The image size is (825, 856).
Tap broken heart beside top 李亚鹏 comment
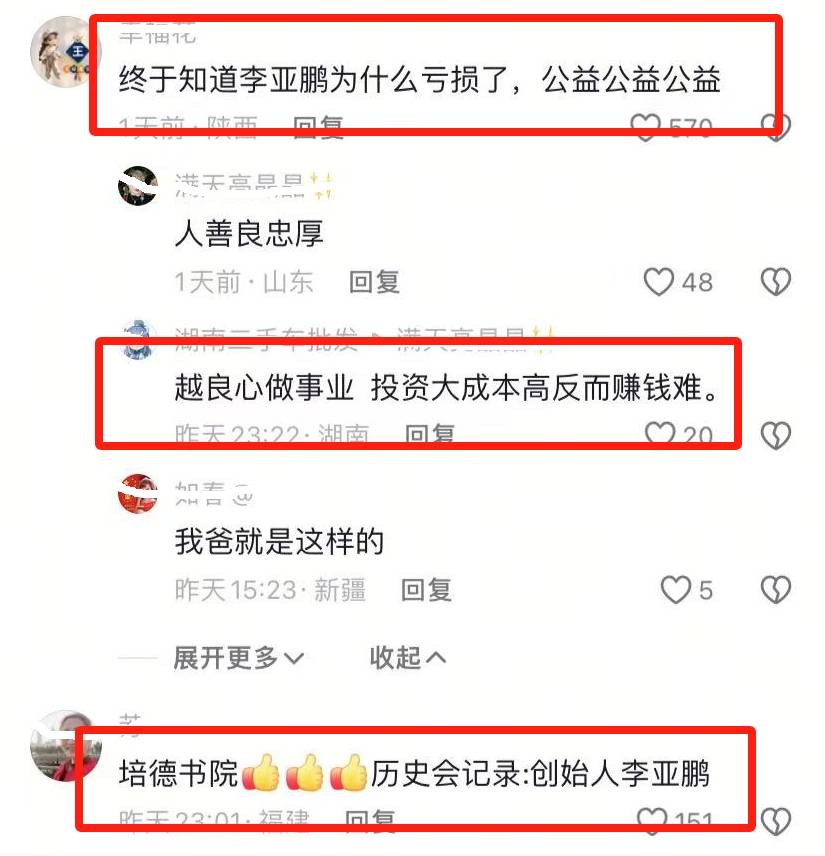point(776,127)
